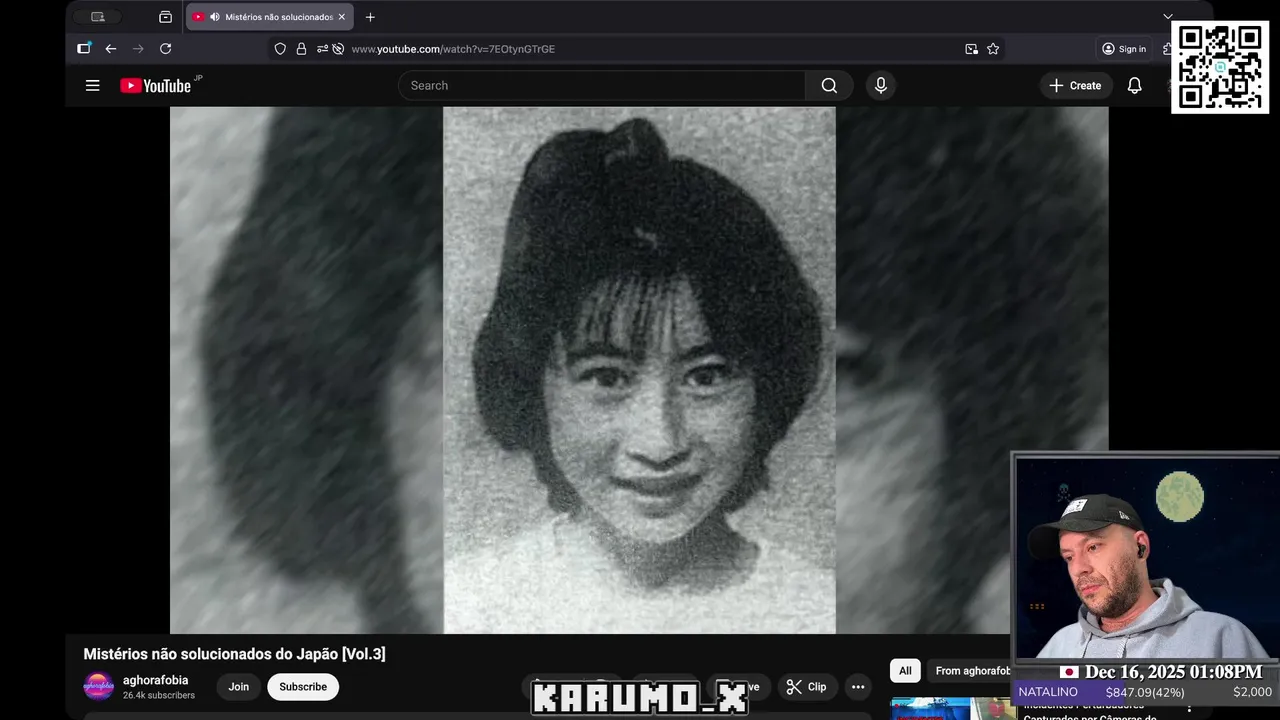Click the Clip scissors button
Viewport: 1280px width, 720px height.
pos(806,687)
